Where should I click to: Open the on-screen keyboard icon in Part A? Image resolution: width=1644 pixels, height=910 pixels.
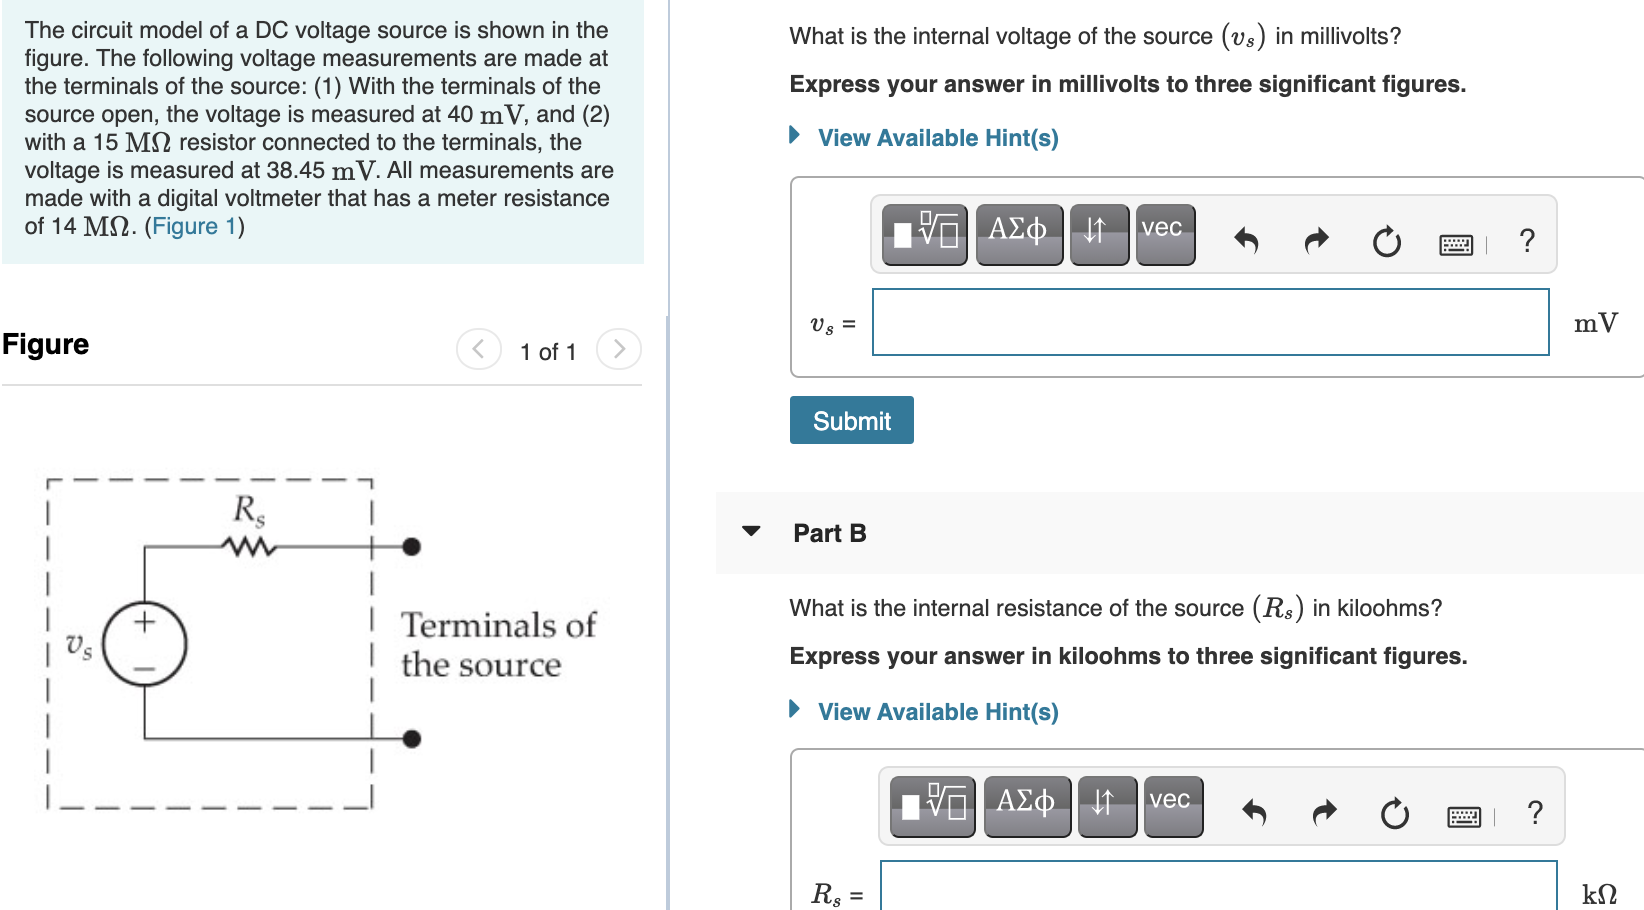[1455, 243]
